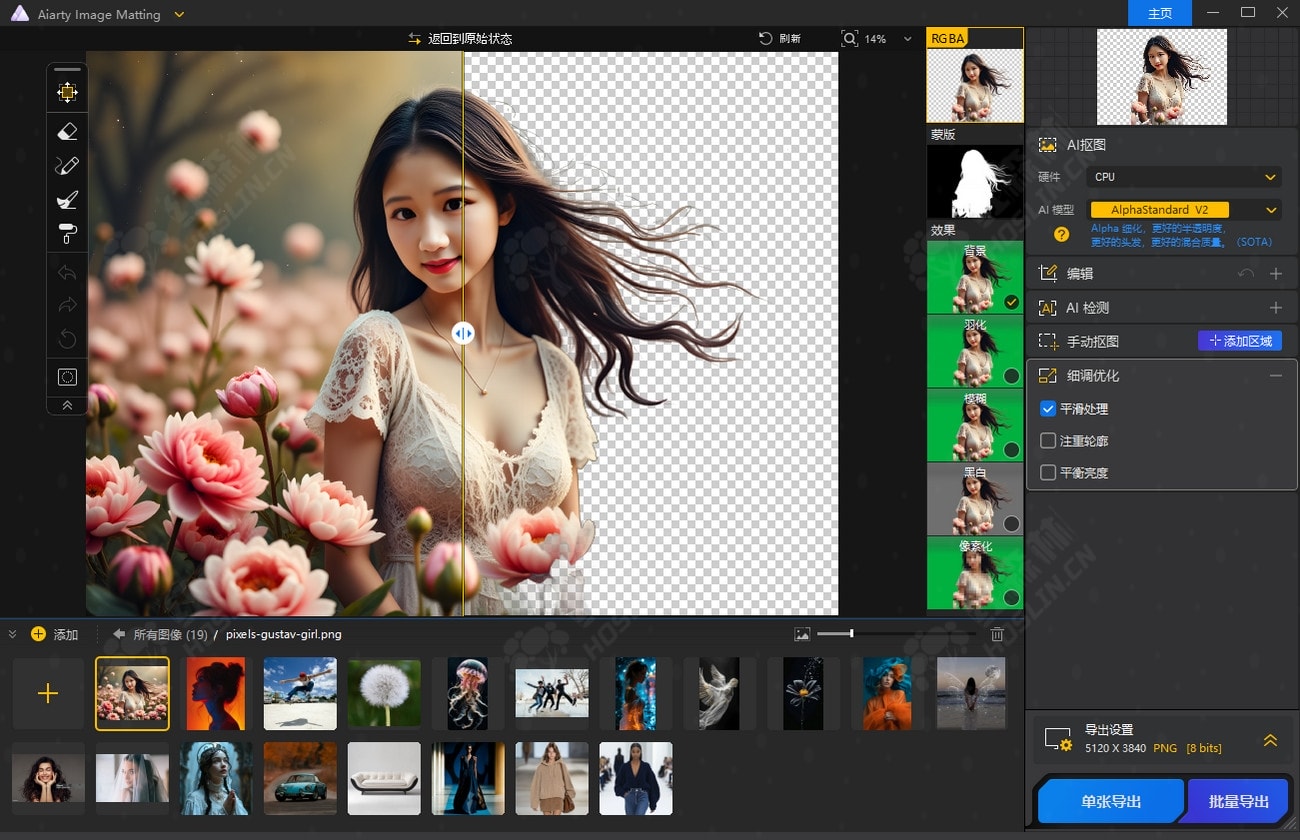The image size is (1300, 840).
Task: Select the dandelion image thumbnail
Action: pos(384,693)
